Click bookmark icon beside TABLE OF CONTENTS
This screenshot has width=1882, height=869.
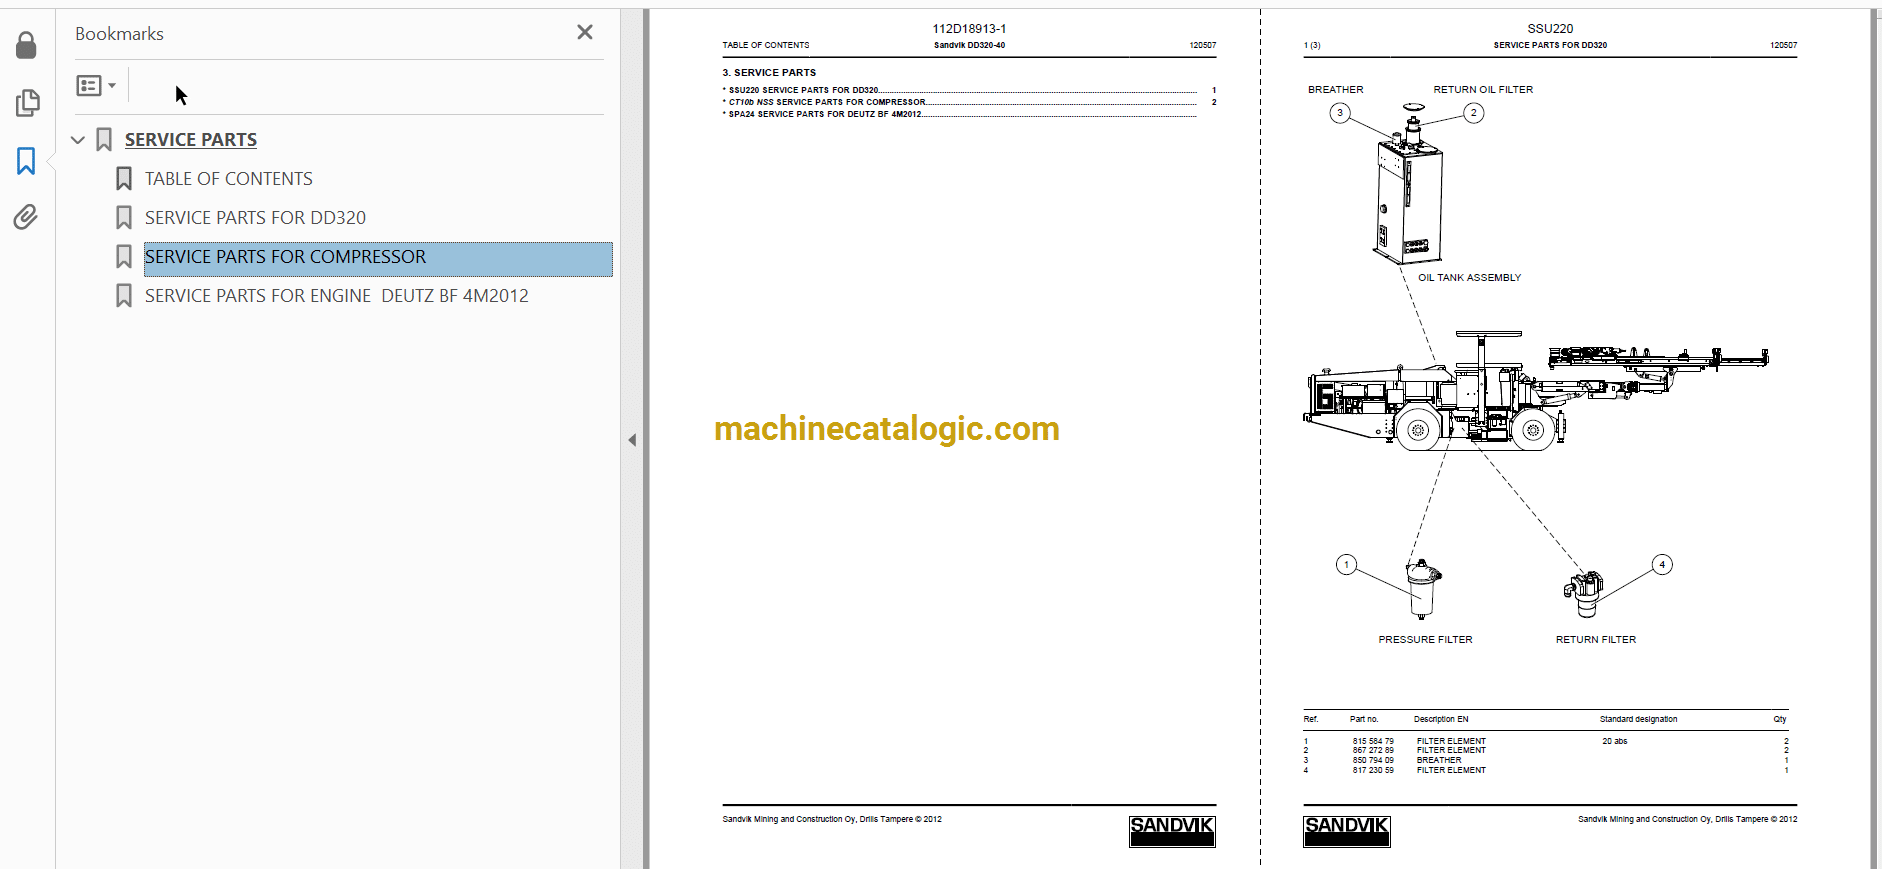click(124, 179)
